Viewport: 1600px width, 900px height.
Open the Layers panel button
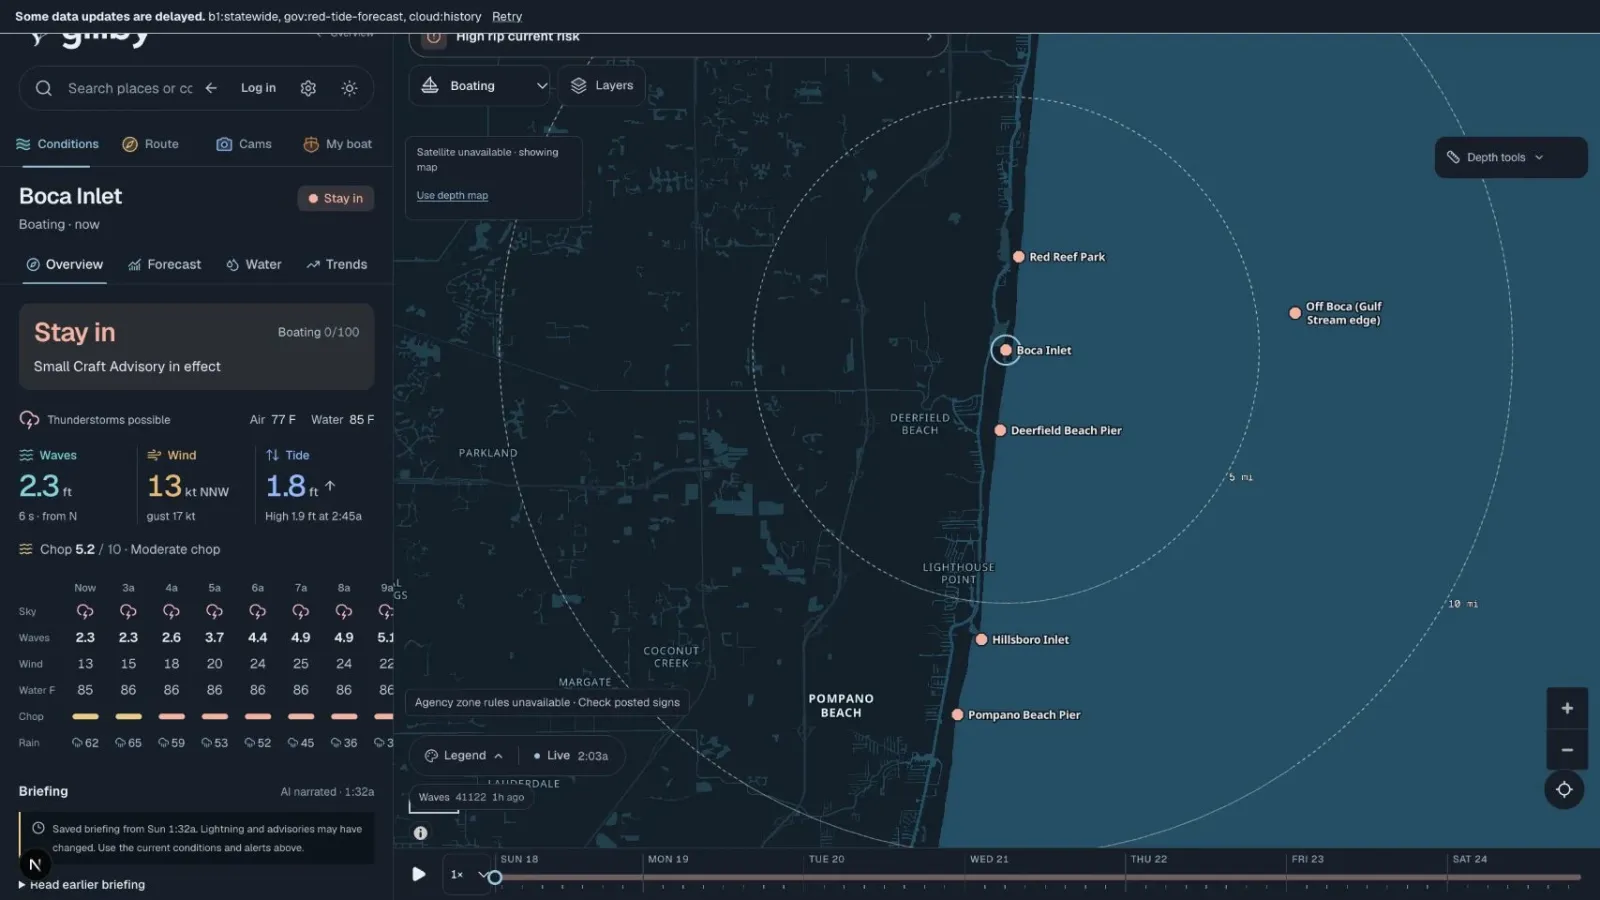tap(602, 86)
